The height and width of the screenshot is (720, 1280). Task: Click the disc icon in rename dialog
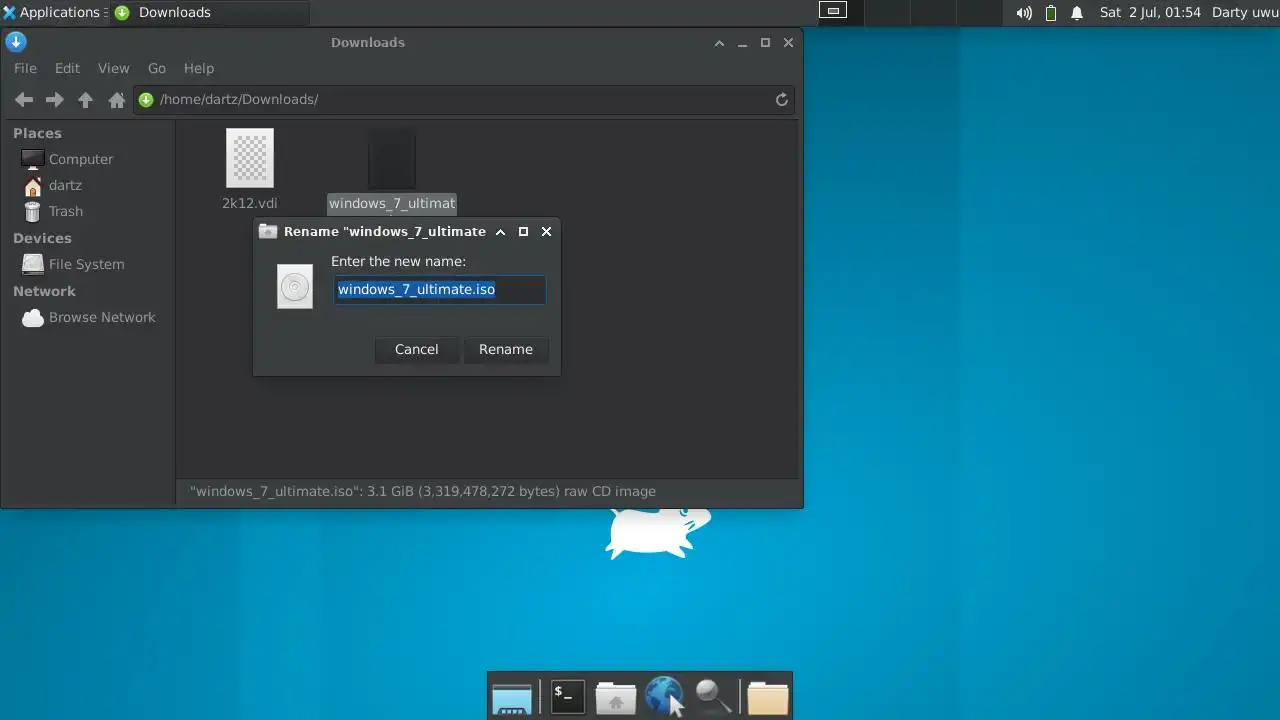point(295,287)
